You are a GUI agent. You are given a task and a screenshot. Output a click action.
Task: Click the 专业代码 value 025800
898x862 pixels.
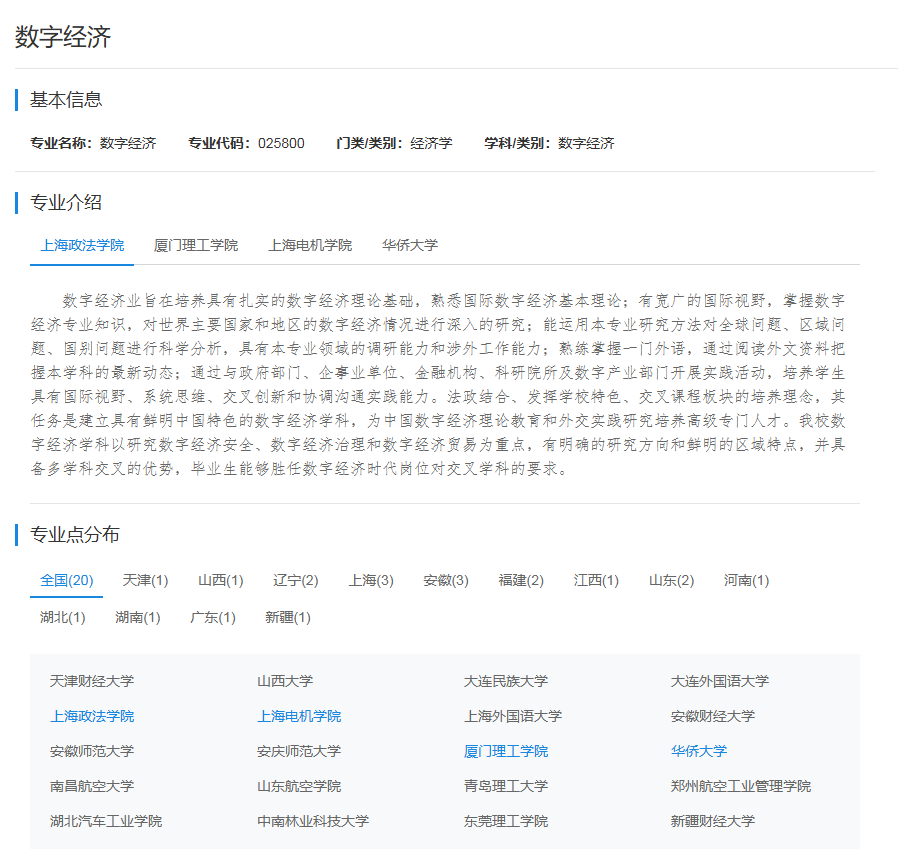(x=281, y=143)
